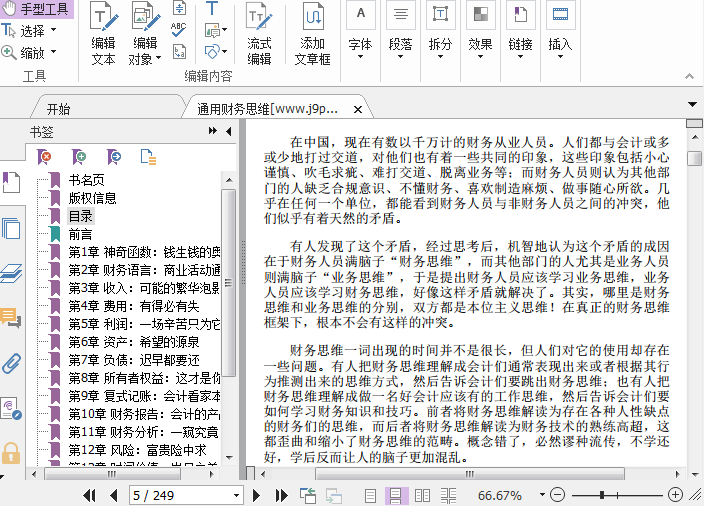This screenshot has width=704, height=506.
Task: Enable two-page facing view
Action: pos(422,495)
